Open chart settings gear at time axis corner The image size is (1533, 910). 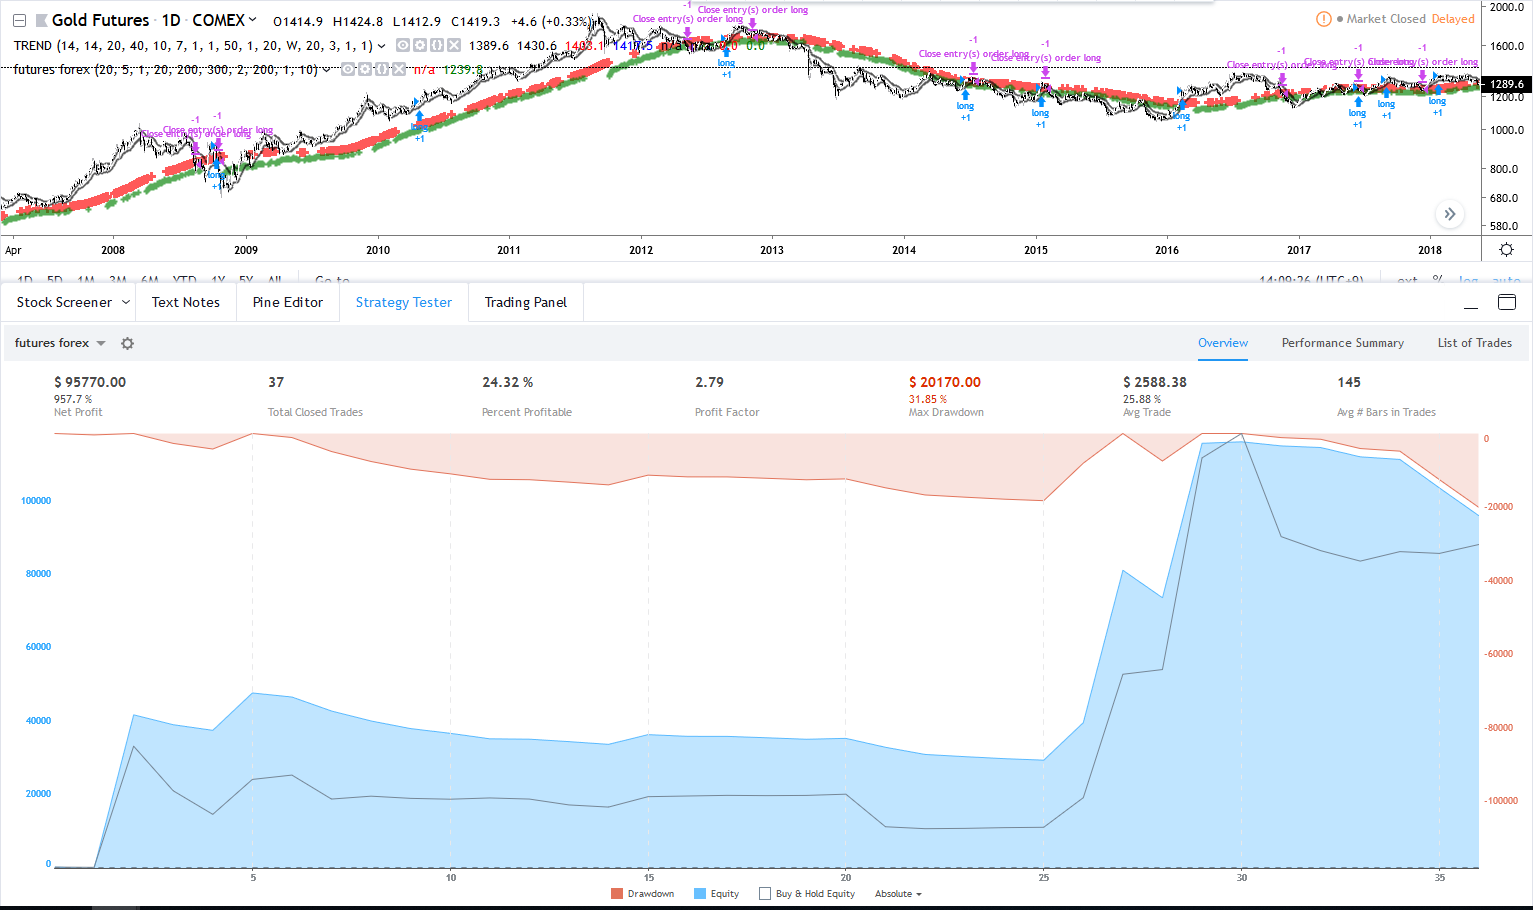[x=1506, y=250]
